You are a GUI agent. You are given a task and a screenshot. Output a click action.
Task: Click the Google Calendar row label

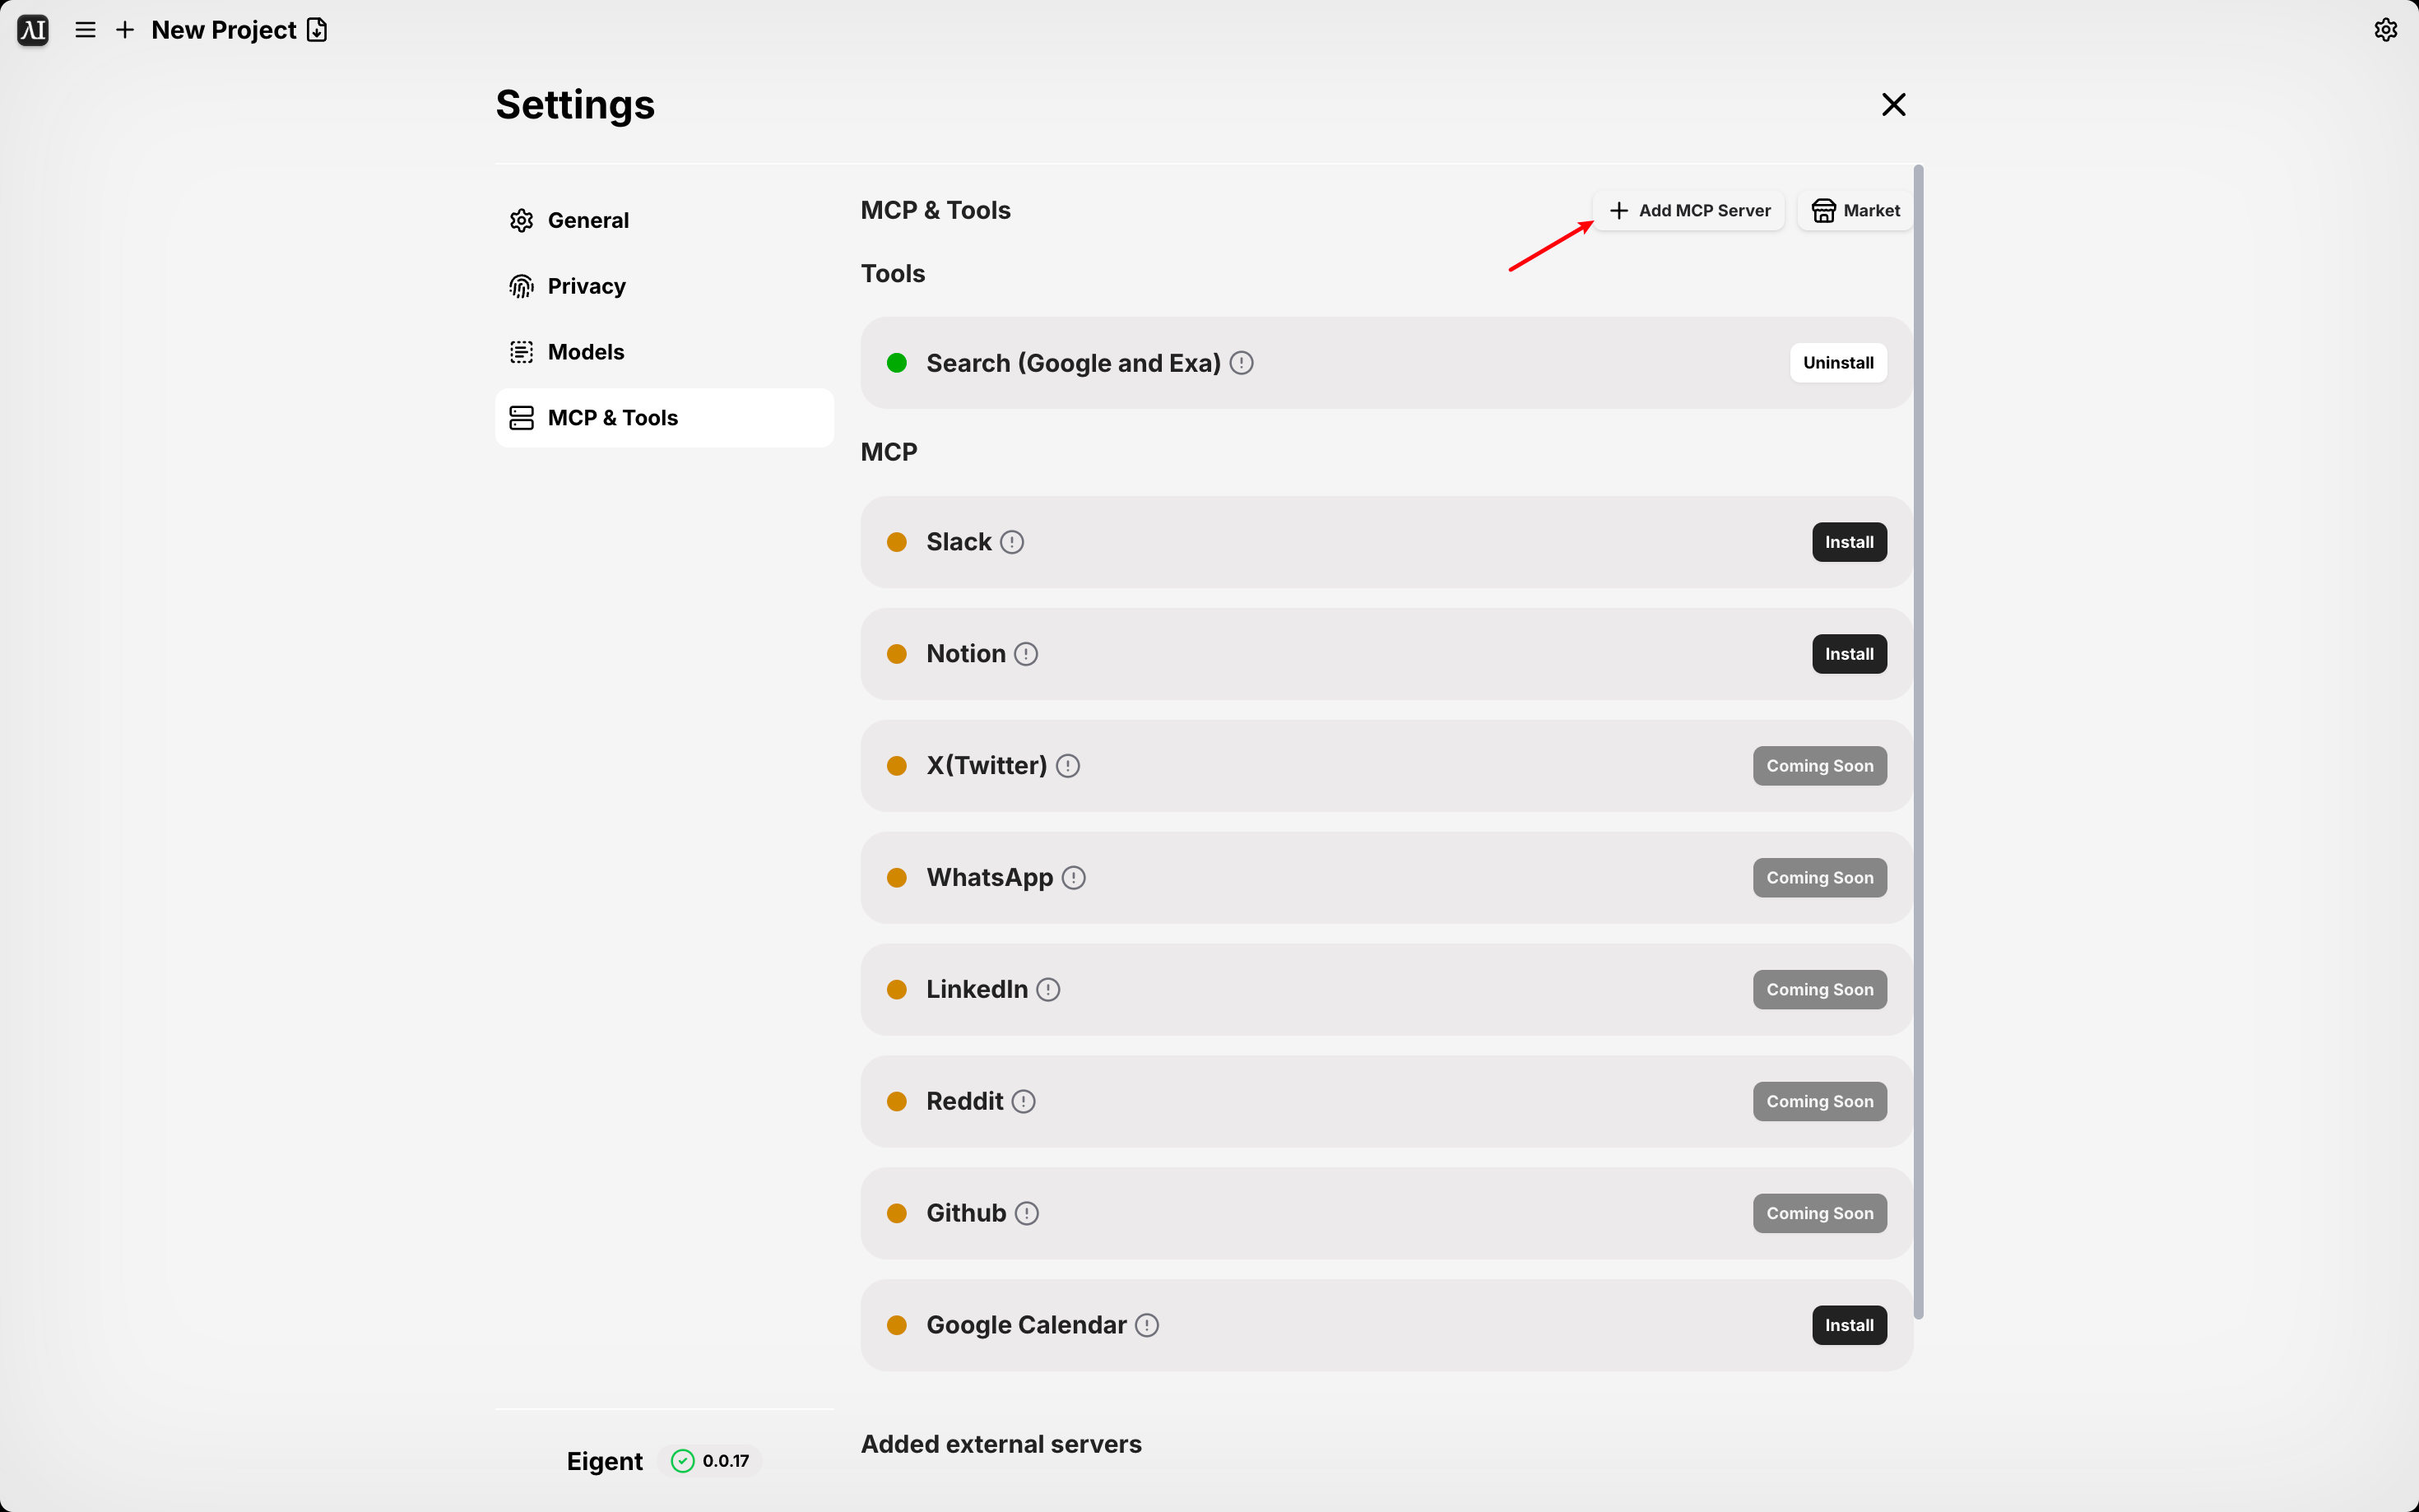click(x=1026, y=1325)
